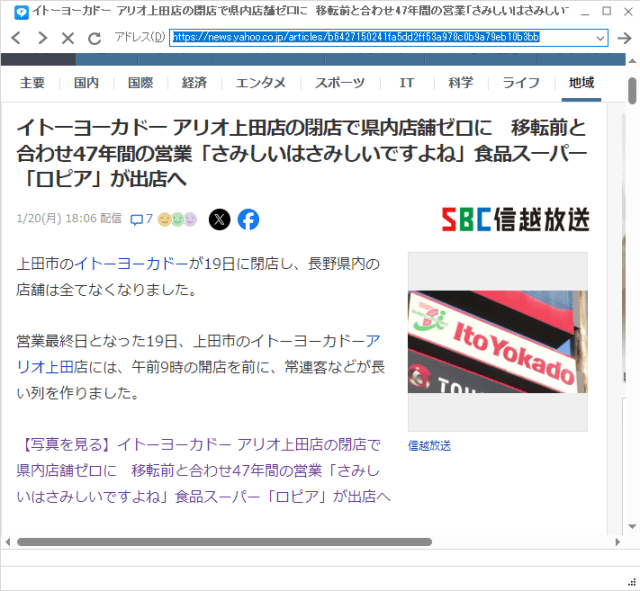
Task: Switch to the 国内 tab
Action: point(86,83)
